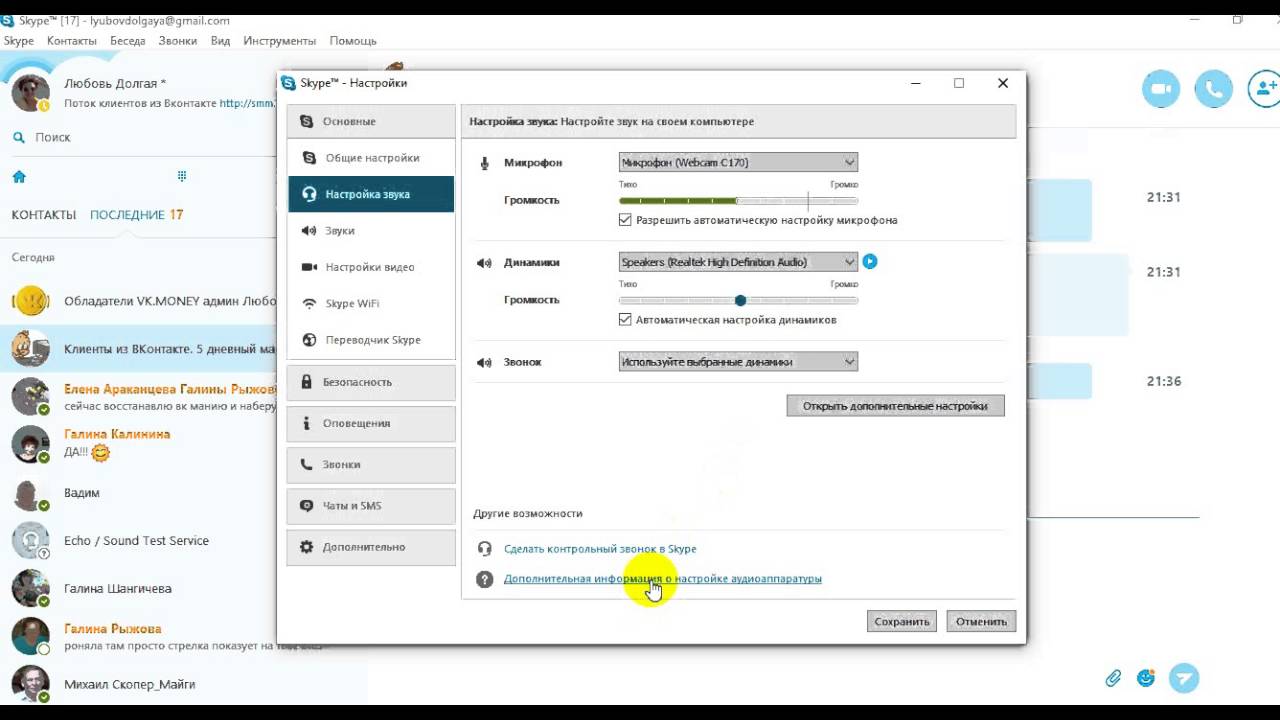Switch to the КОНТАКТЫ tab
The image size is (1280, 720).
pyautogui.click(x=44, y=215)
